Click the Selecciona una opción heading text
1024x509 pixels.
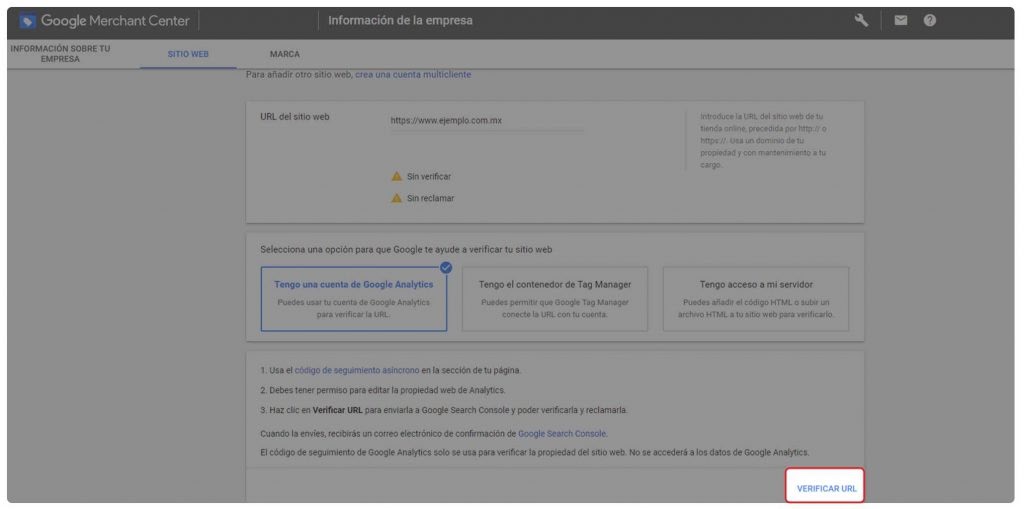coord(406,250)
